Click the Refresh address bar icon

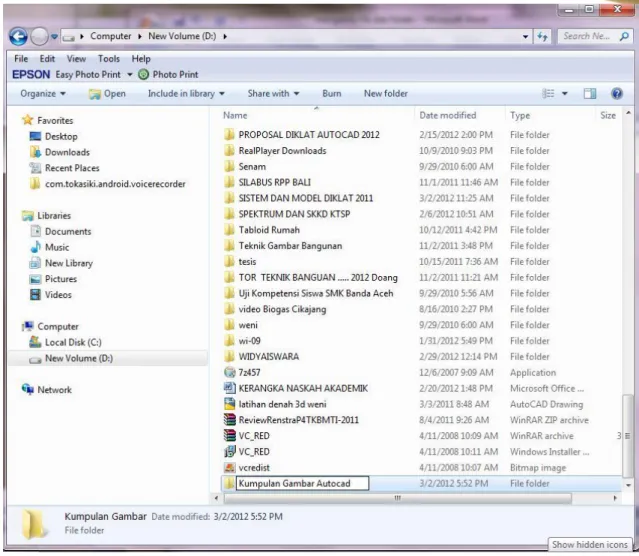(x=542, y=37)
